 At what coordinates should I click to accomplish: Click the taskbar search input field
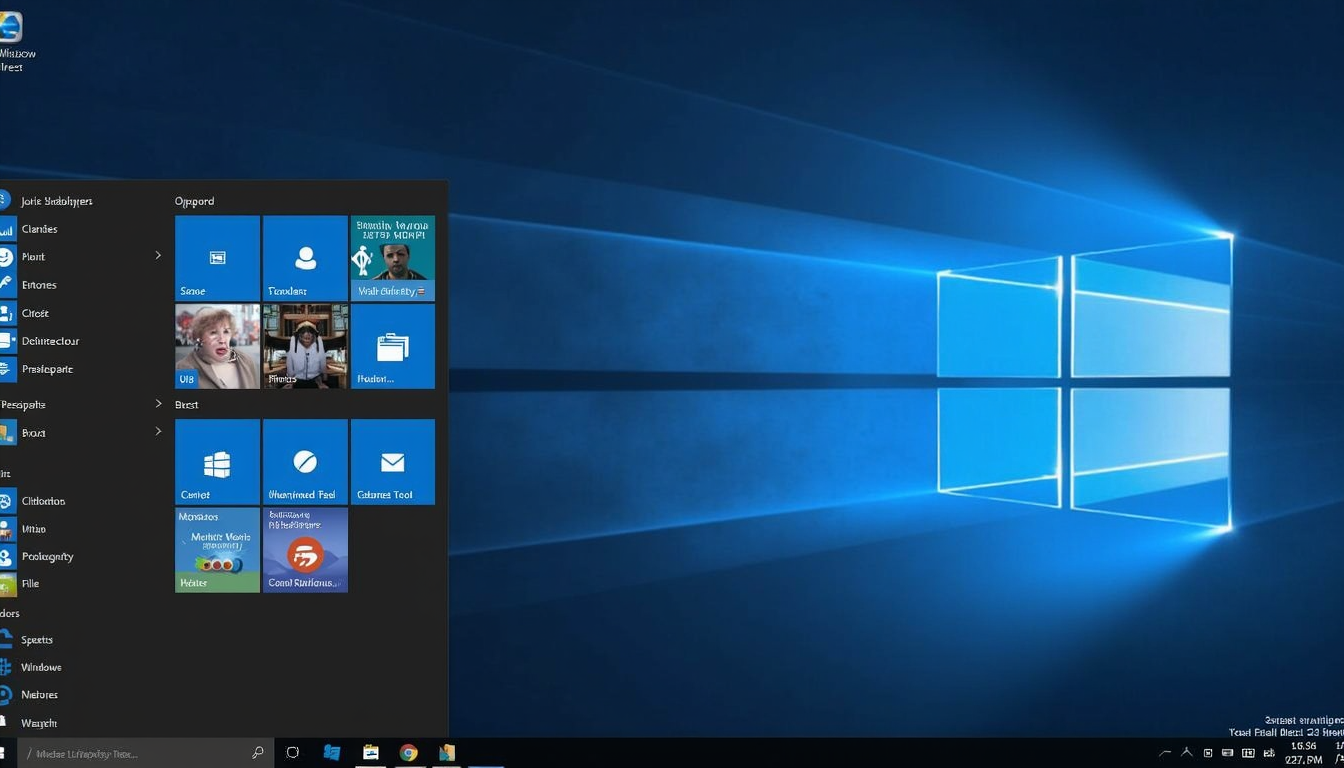(140, 752)
